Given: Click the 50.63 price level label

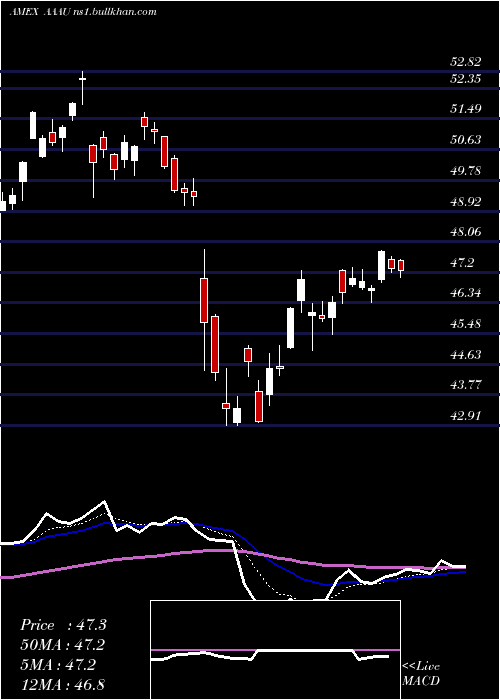Looking at the screenshot, I should click(x=465, y=140).
